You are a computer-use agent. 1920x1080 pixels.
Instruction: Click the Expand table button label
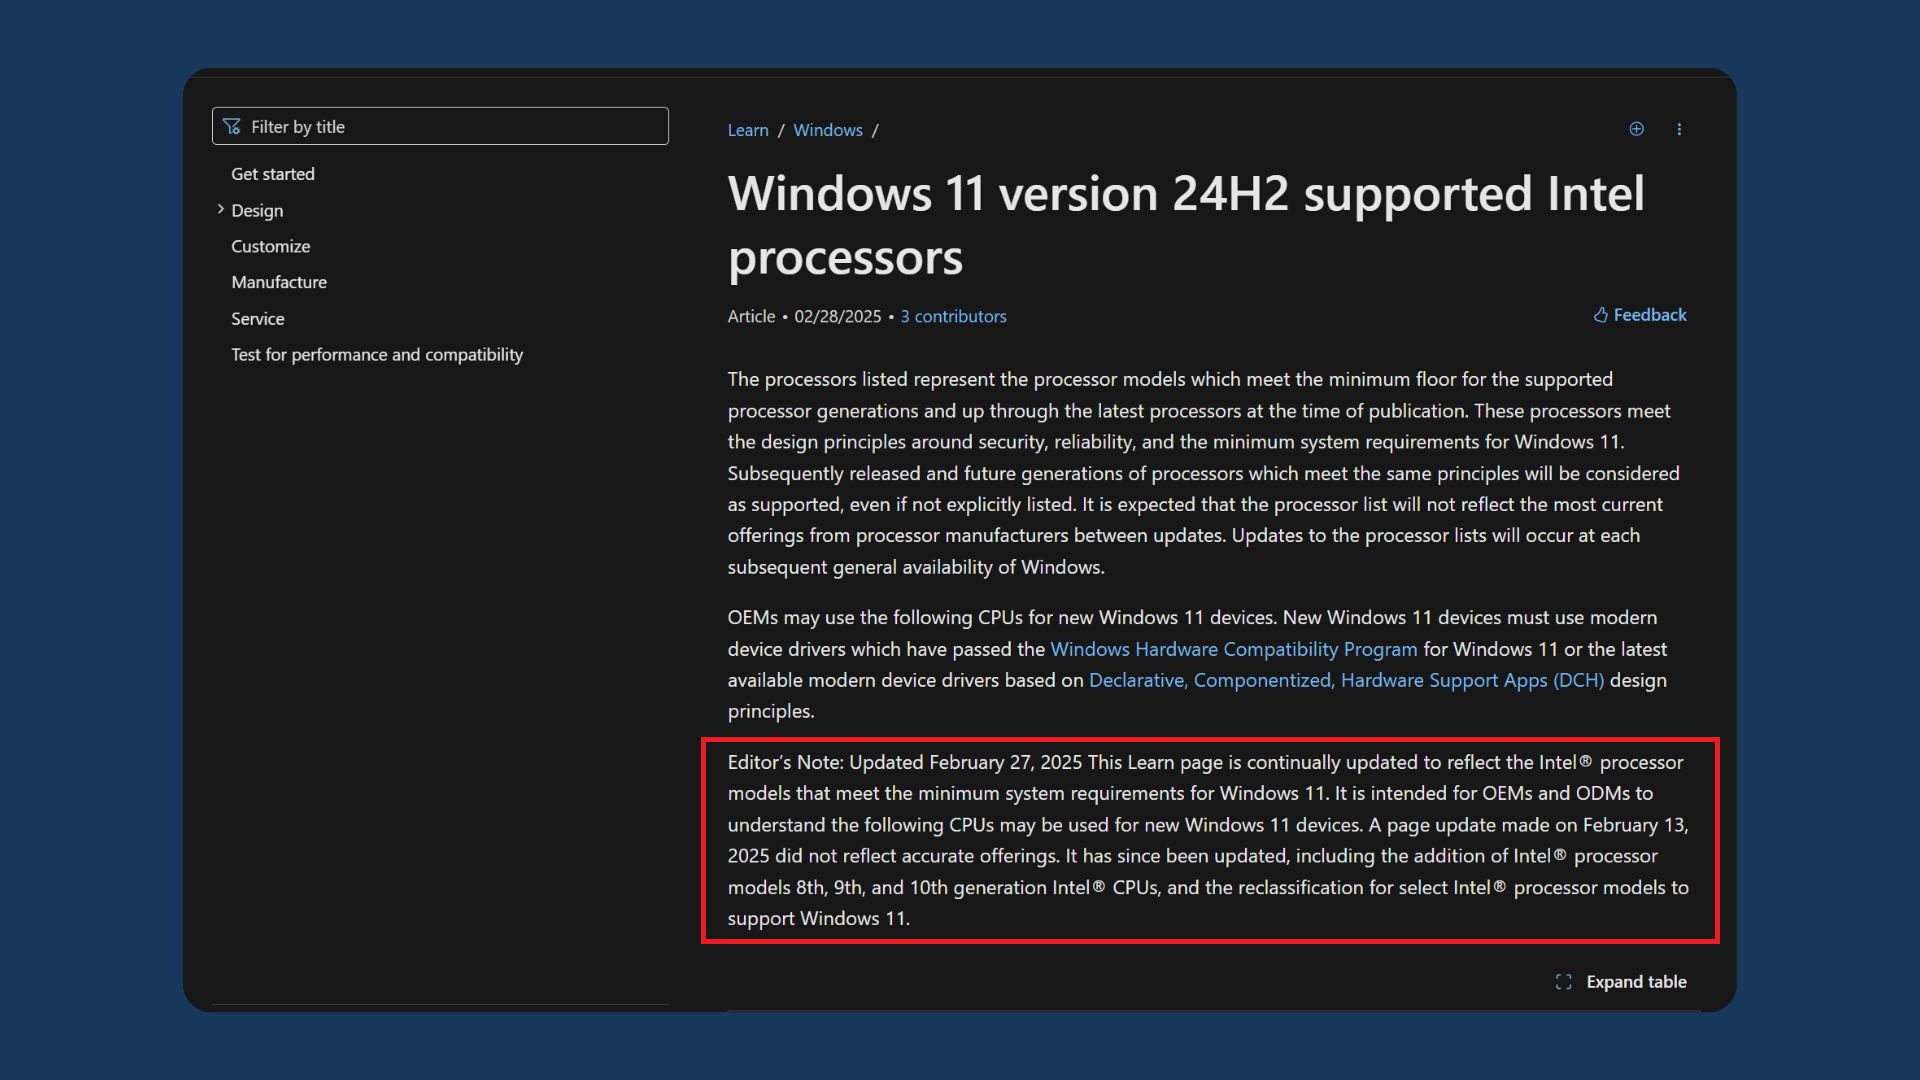click(1636, 982)
